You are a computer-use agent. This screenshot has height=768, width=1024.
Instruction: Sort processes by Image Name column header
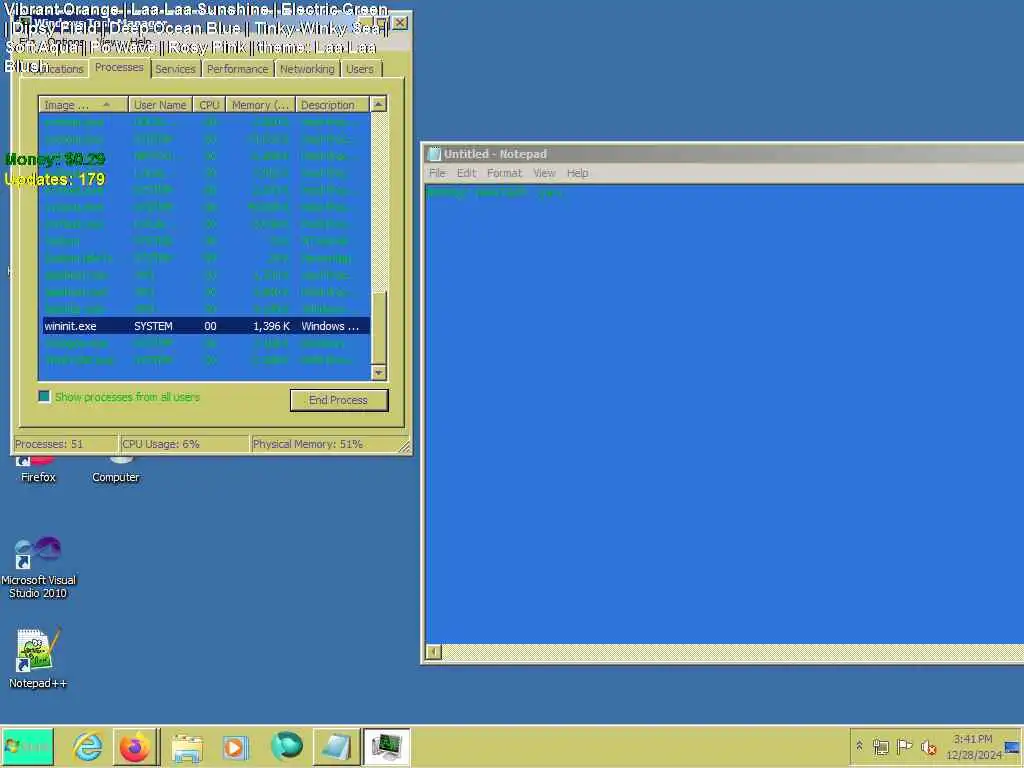83,104
